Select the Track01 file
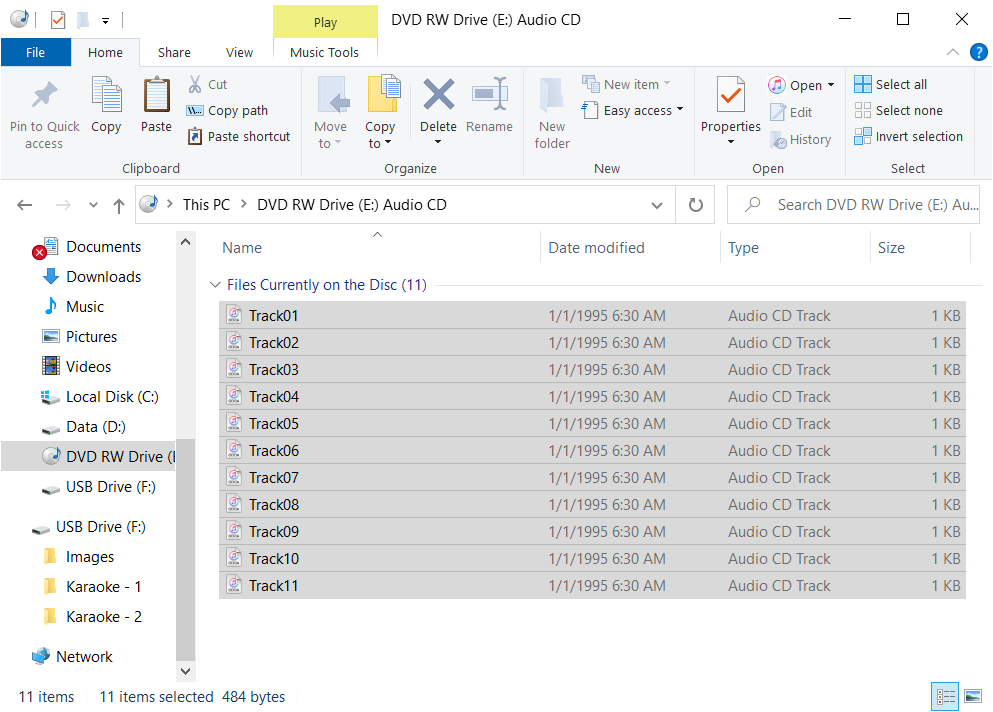Screen dimensions: 993x712 click(592, 315)
